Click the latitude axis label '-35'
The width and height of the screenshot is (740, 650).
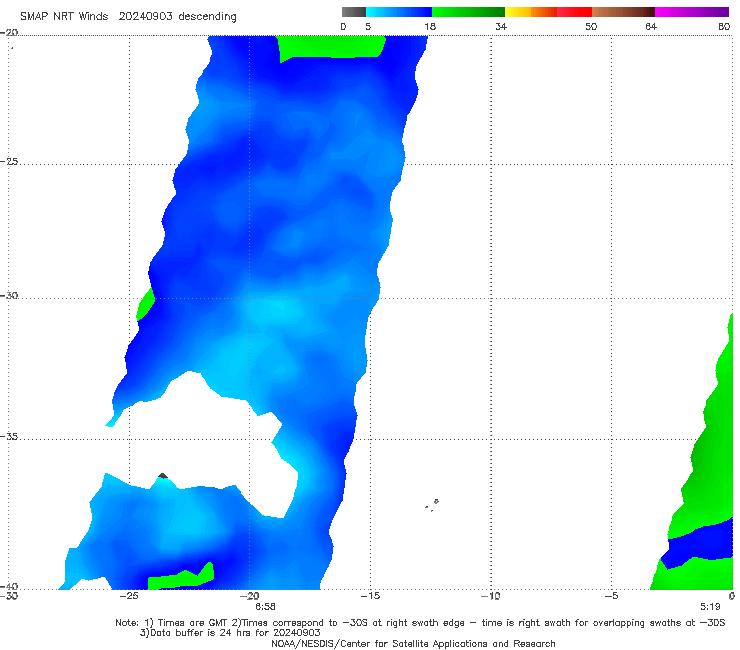pos(9,436)
